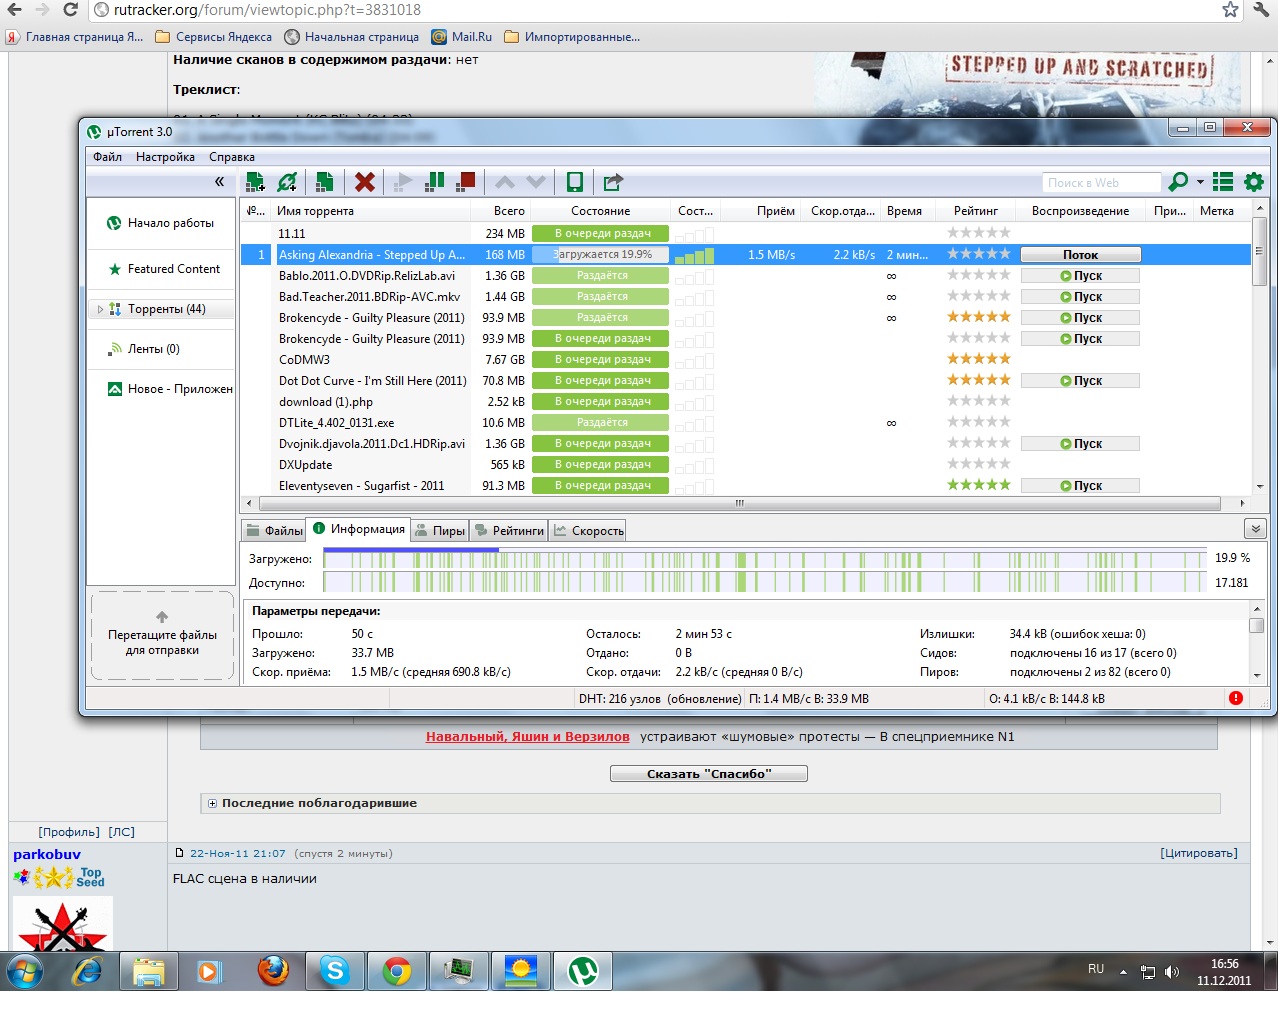Image resolution: width=1280 pixels, height=1024 pixels.
Task: Open search provider dropdown arrow
Action: point(1200,183)
